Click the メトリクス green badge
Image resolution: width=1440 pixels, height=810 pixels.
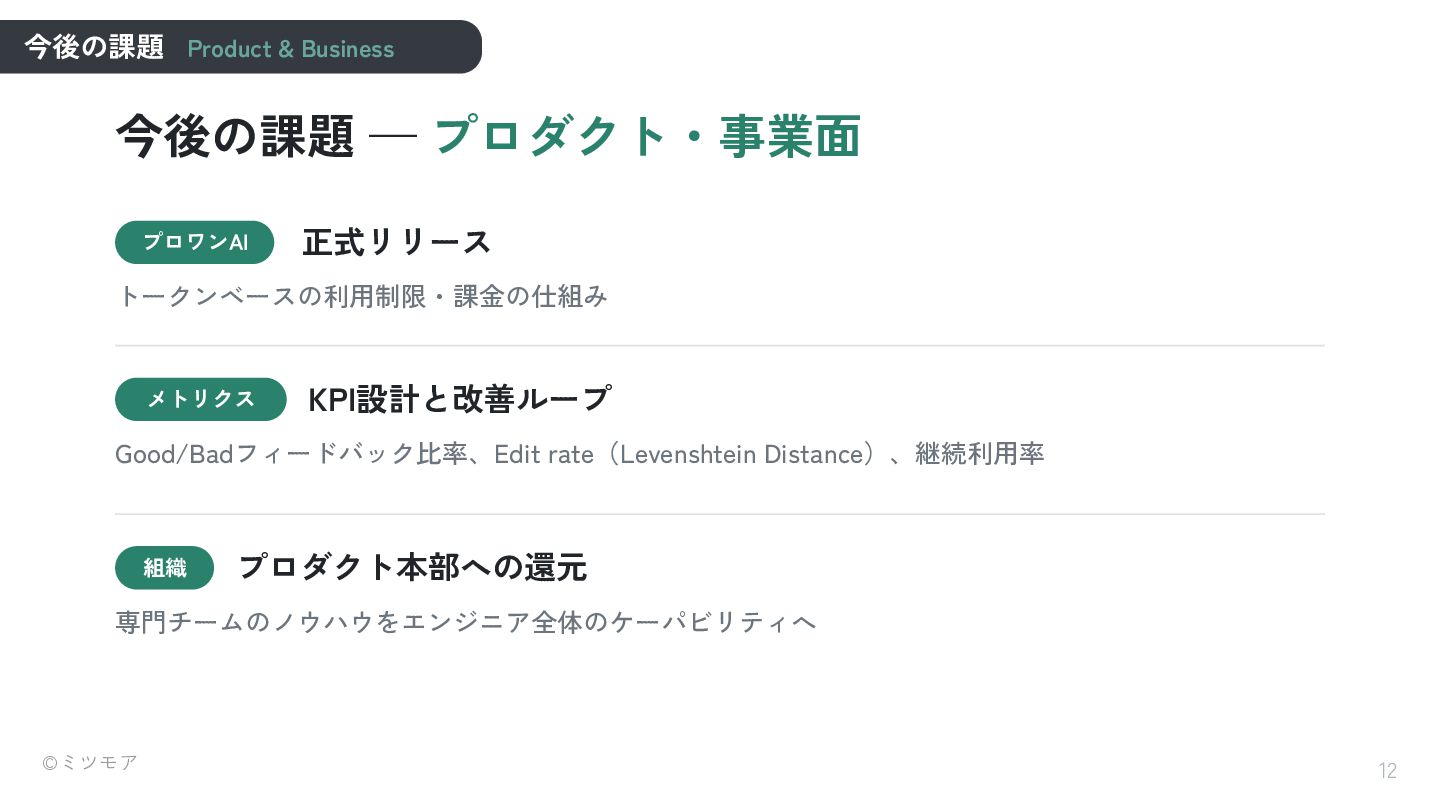coord(201,399)
